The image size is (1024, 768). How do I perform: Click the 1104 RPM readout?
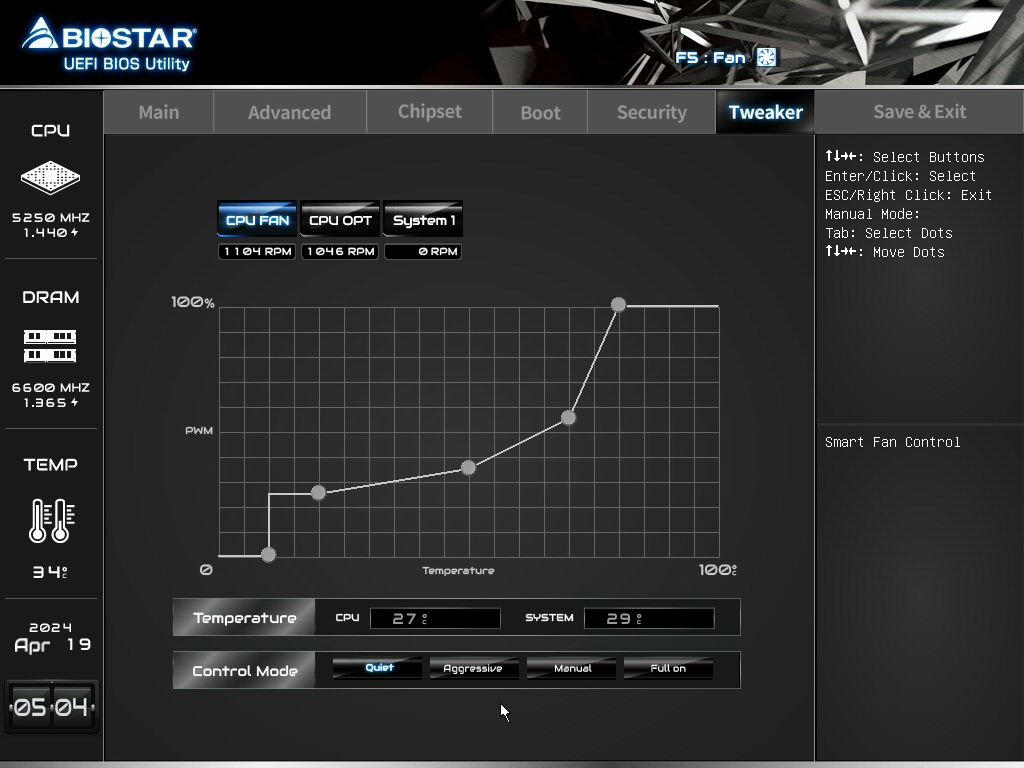(x=257, y=251)
